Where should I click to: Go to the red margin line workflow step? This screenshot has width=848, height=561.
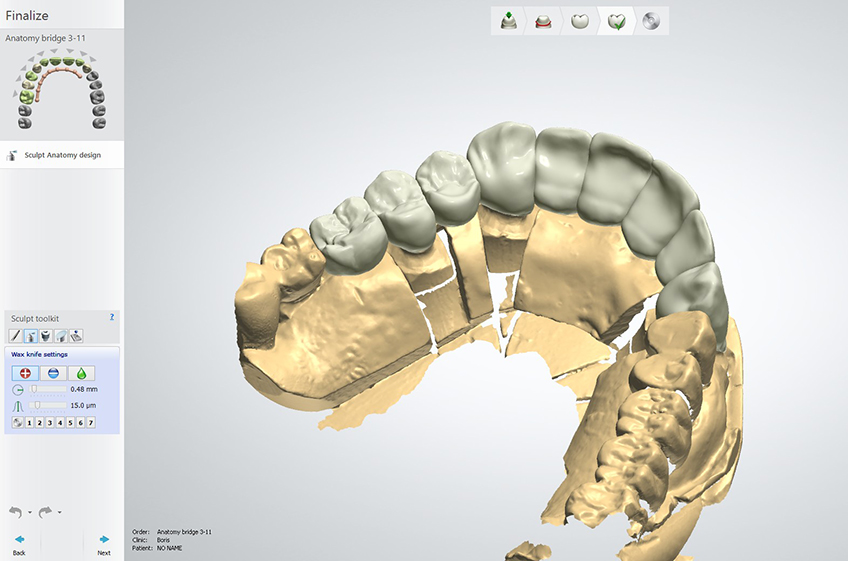543,21
